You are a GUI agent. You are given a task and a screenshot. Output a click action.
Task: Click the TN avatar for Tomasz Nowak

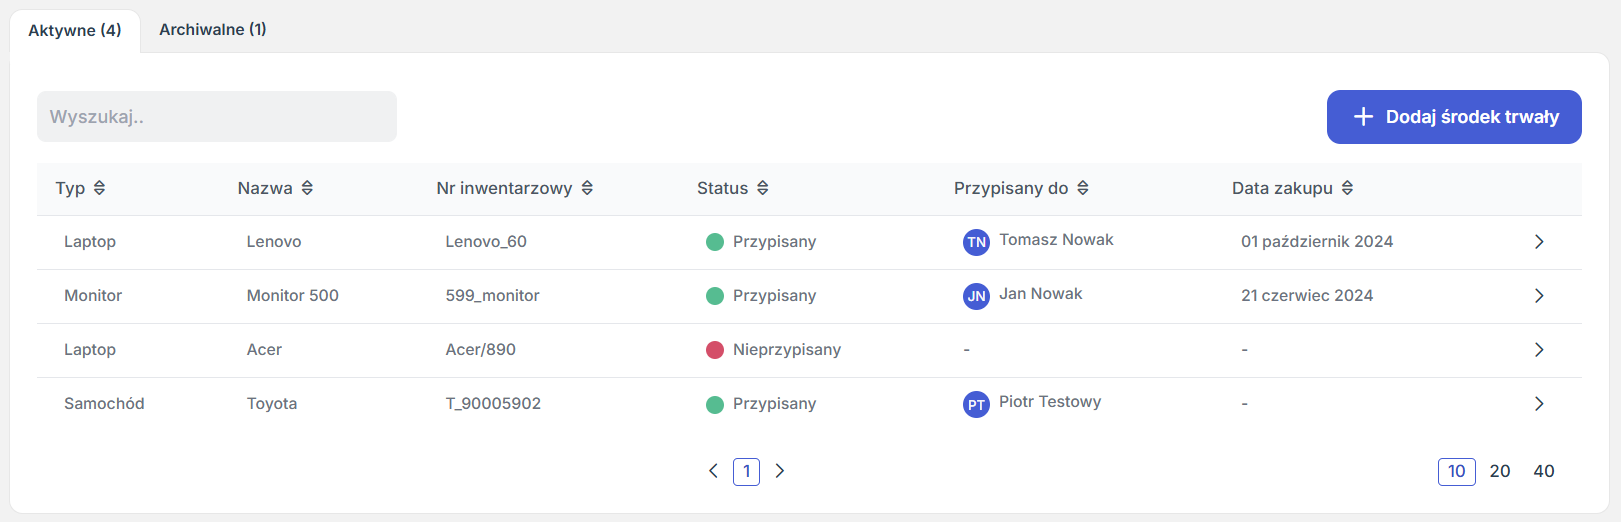(976, 242)
